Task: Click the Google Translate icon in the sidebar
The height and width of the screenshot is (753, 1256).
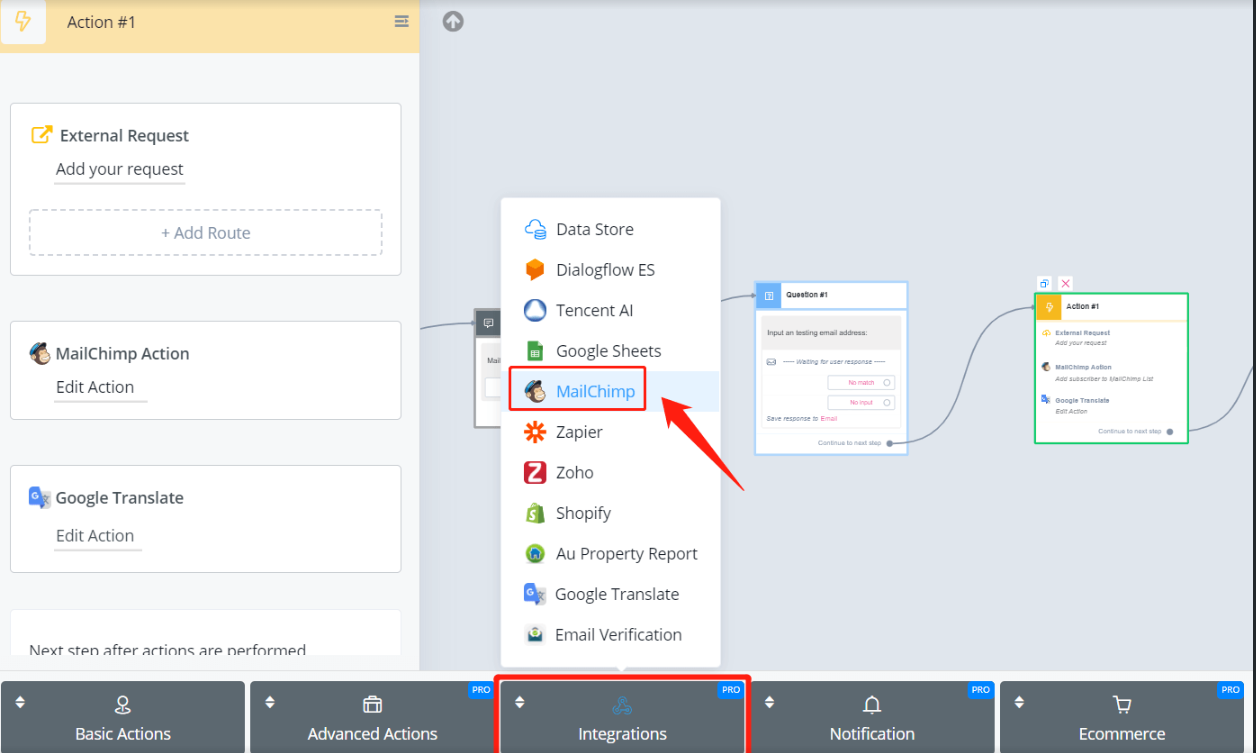Action: (x=39, y=497)
